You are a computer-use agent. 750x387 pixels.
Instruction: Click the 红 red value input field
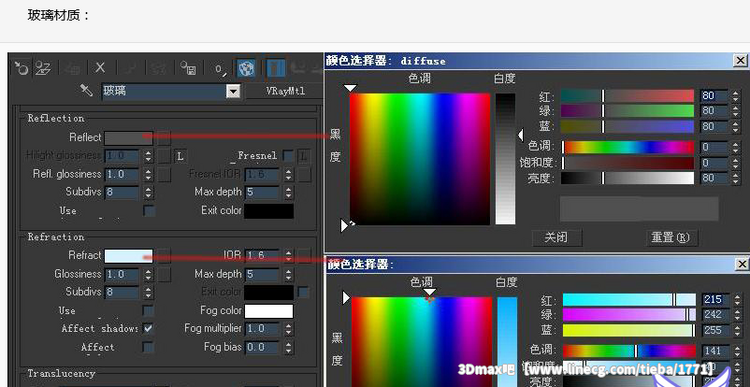pos(714,96)
